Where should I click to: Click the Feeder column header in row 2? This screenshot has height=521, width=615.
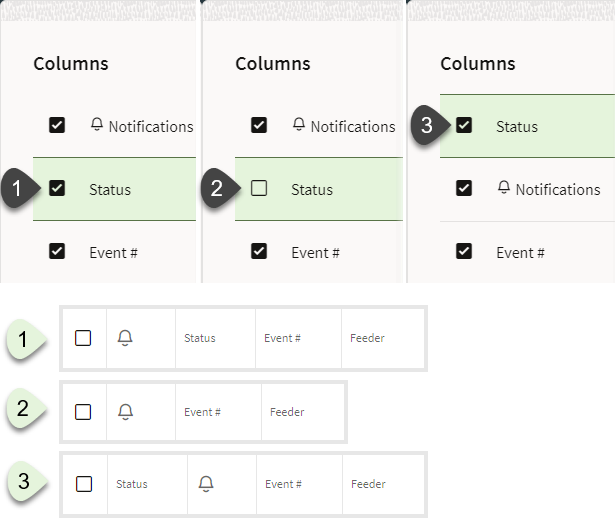[x=287, y=412]
